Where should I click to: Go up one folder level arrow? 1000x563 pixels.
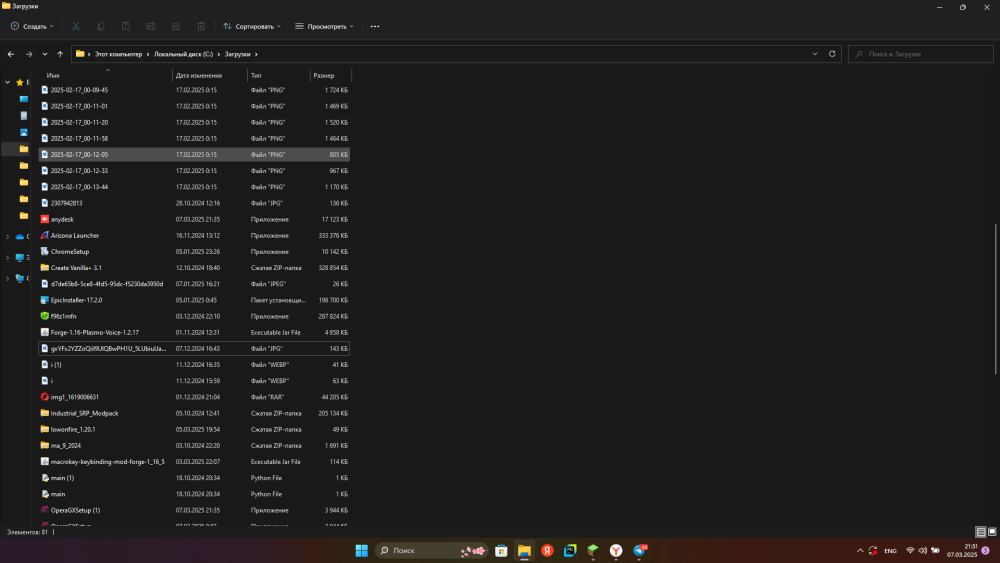coord(60,54)
